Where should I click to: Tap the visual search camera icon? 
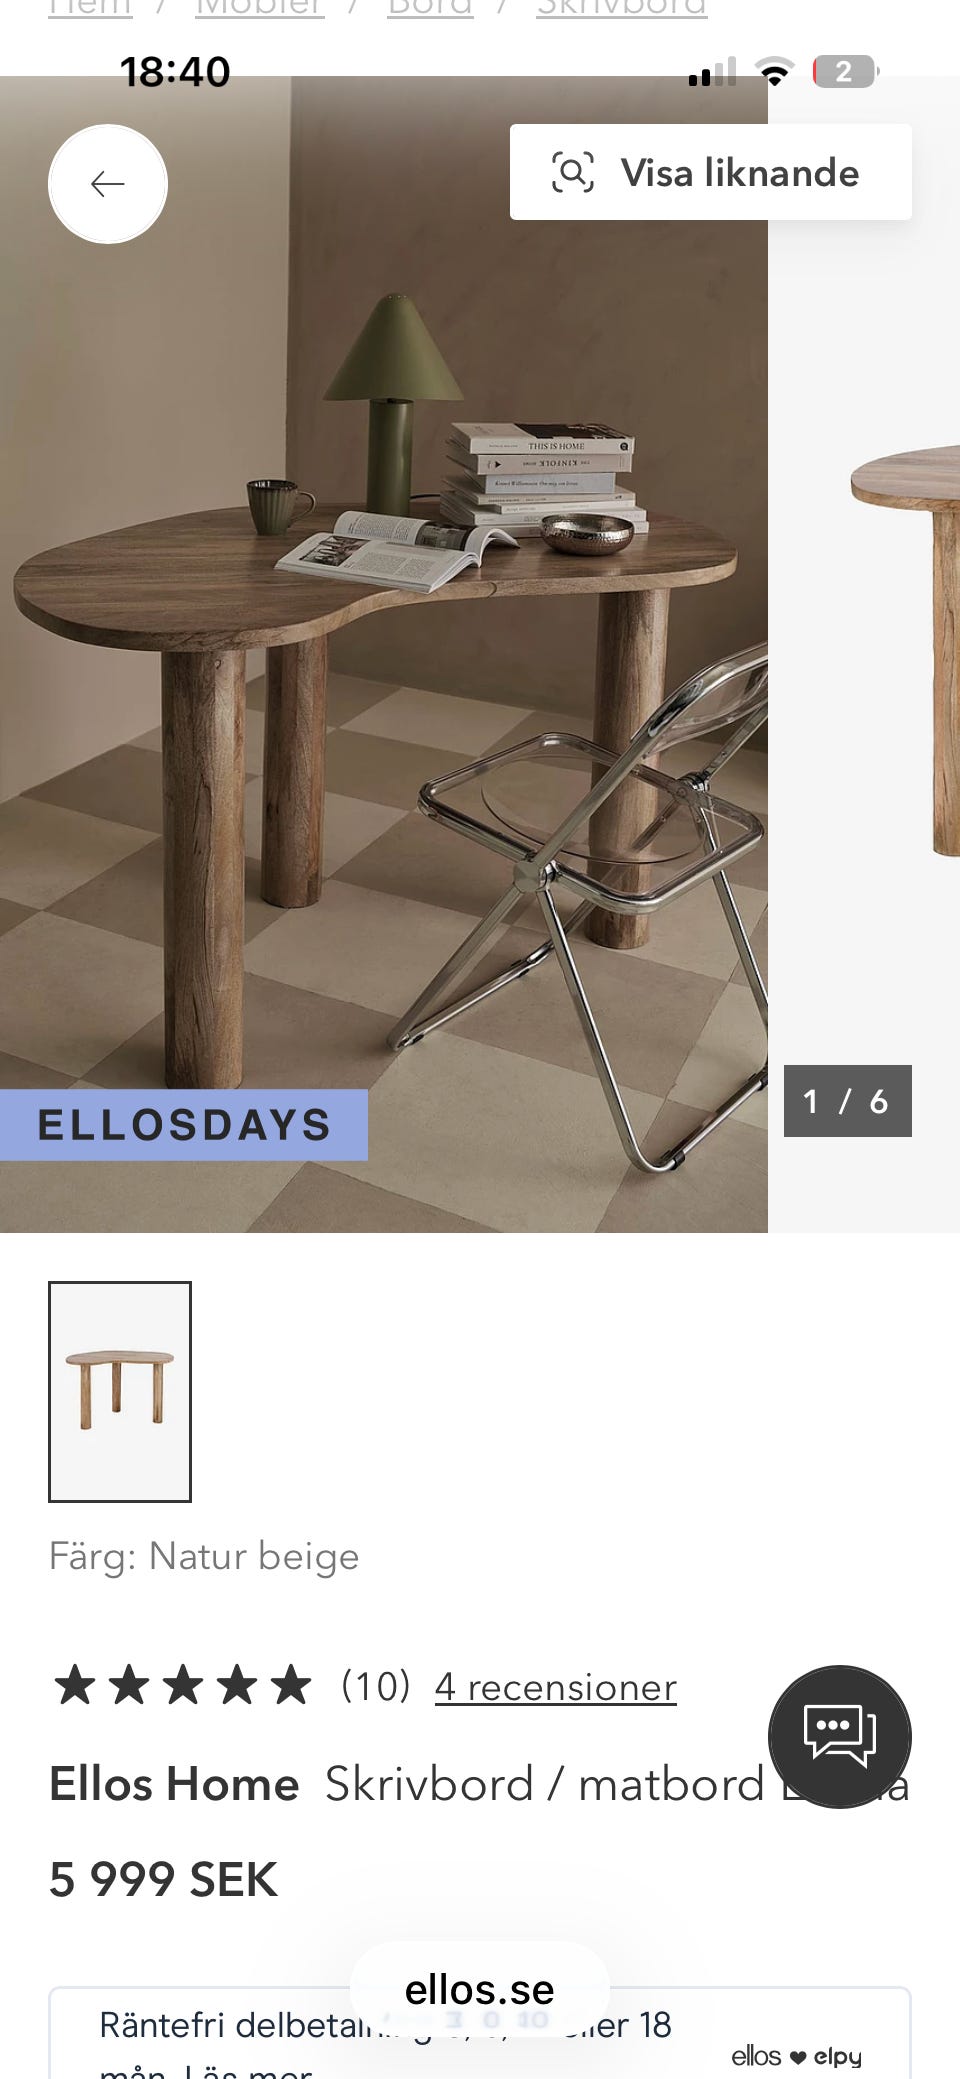(x=573, y=172)
